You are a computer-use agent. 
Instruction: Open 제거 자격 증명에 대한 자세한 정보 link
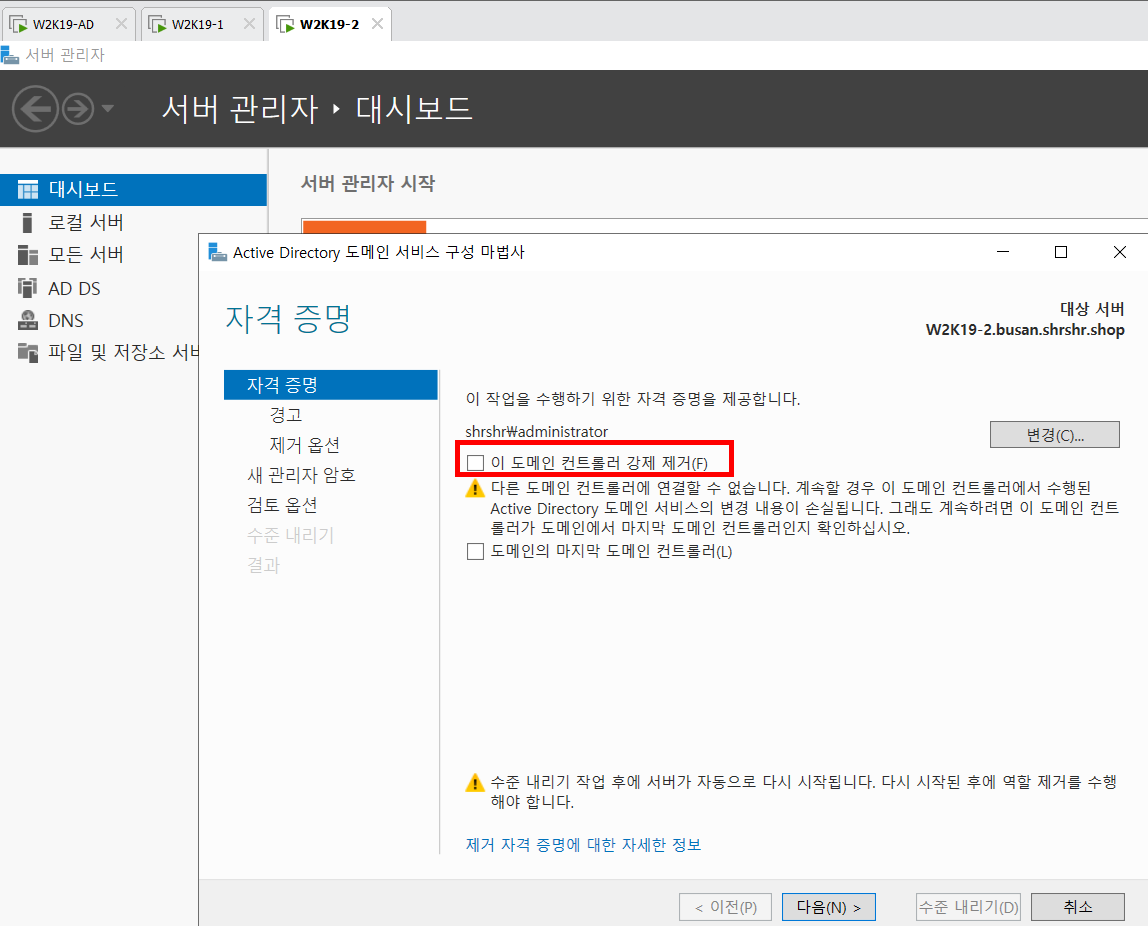[584, 845]
